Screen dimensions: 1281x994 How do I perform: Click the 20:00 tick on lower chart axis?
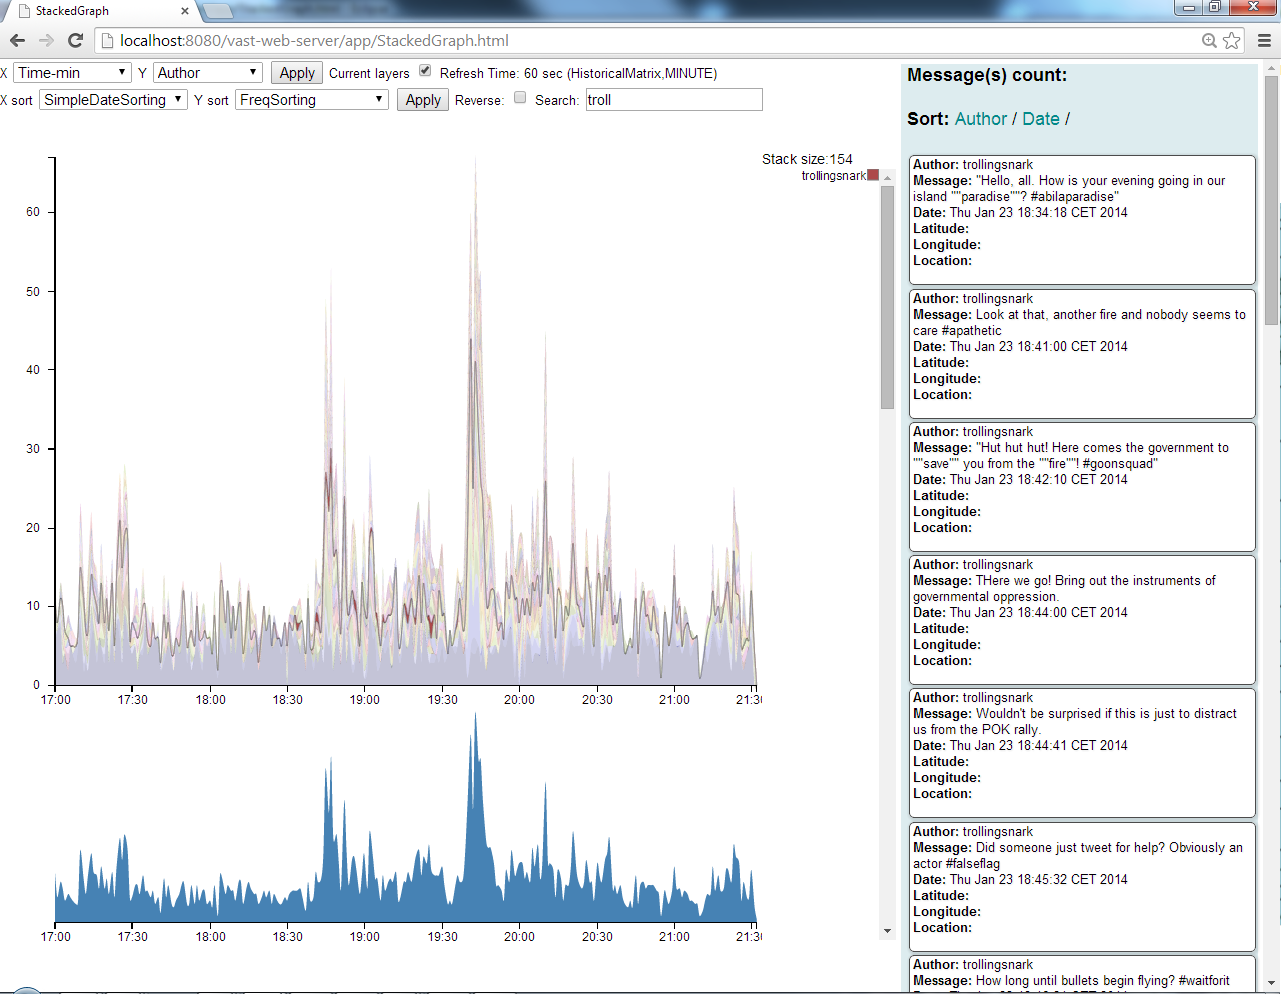tap(519, 937)
